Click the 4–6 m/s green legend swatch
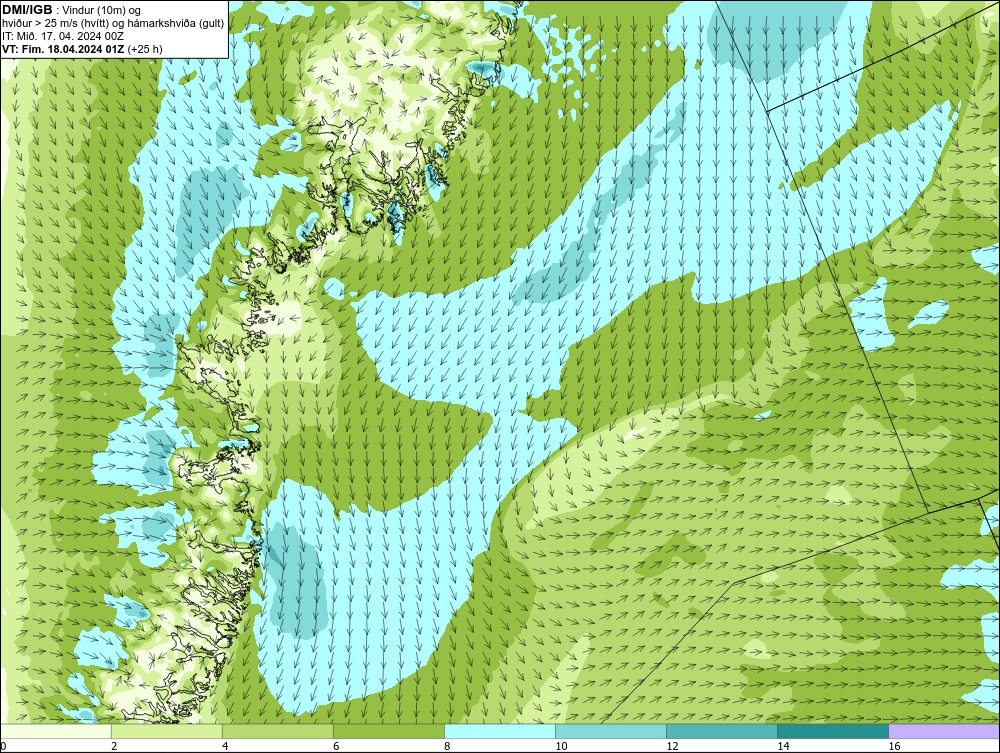The image size is (1000, 753). (x=278, y=731)
